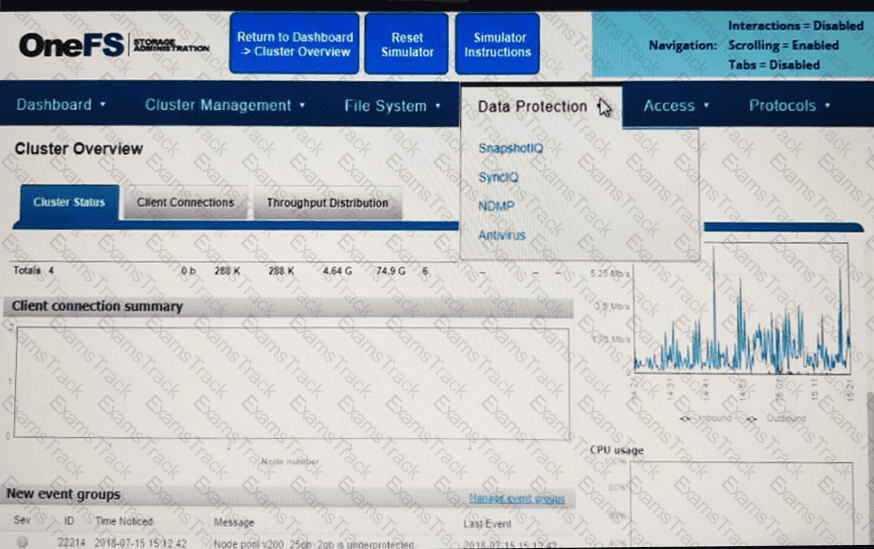874x549 pixels.
Task: Click Return to Dashboard Cluster Overview button
Action: pyautogui.click(x=294, y=44)
